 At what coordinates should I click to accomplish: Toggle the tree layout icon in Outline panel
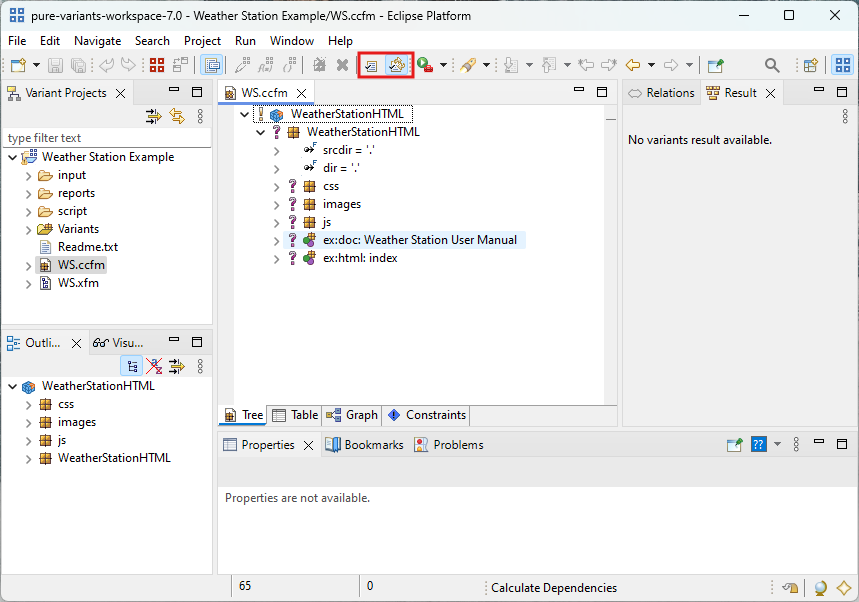point(131,365)
